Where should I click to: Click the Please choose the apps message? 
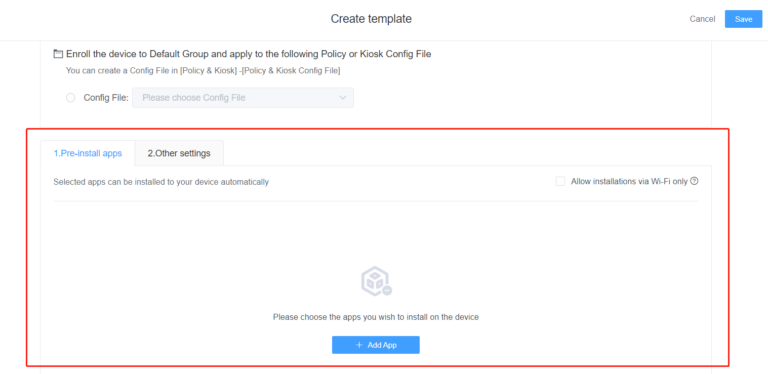[376, 317]
